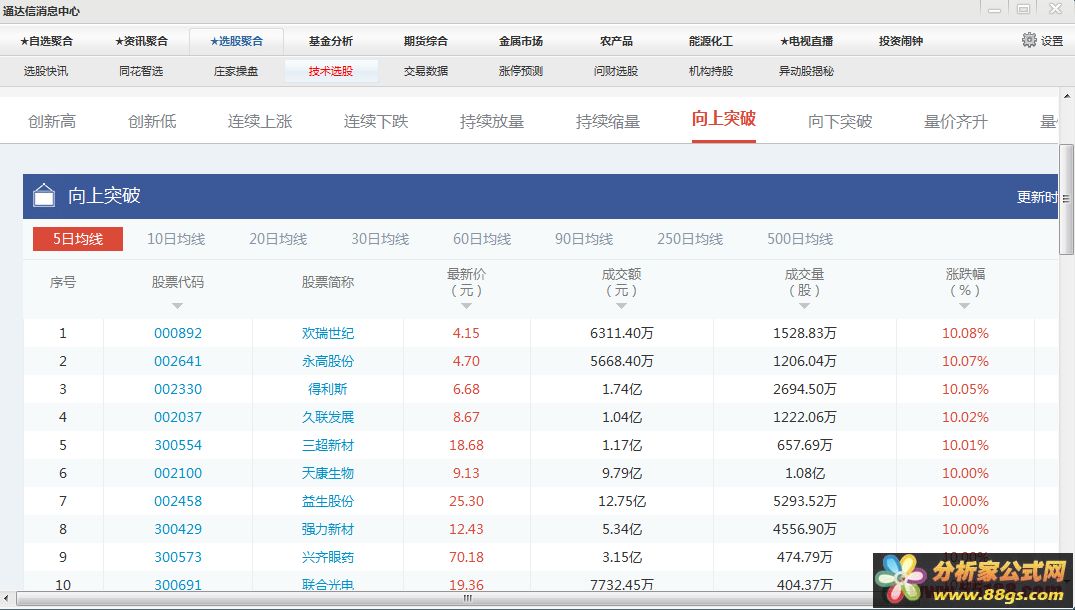Open ★电视直播 tab
The image size is (1075, 610).
point(806,41)
